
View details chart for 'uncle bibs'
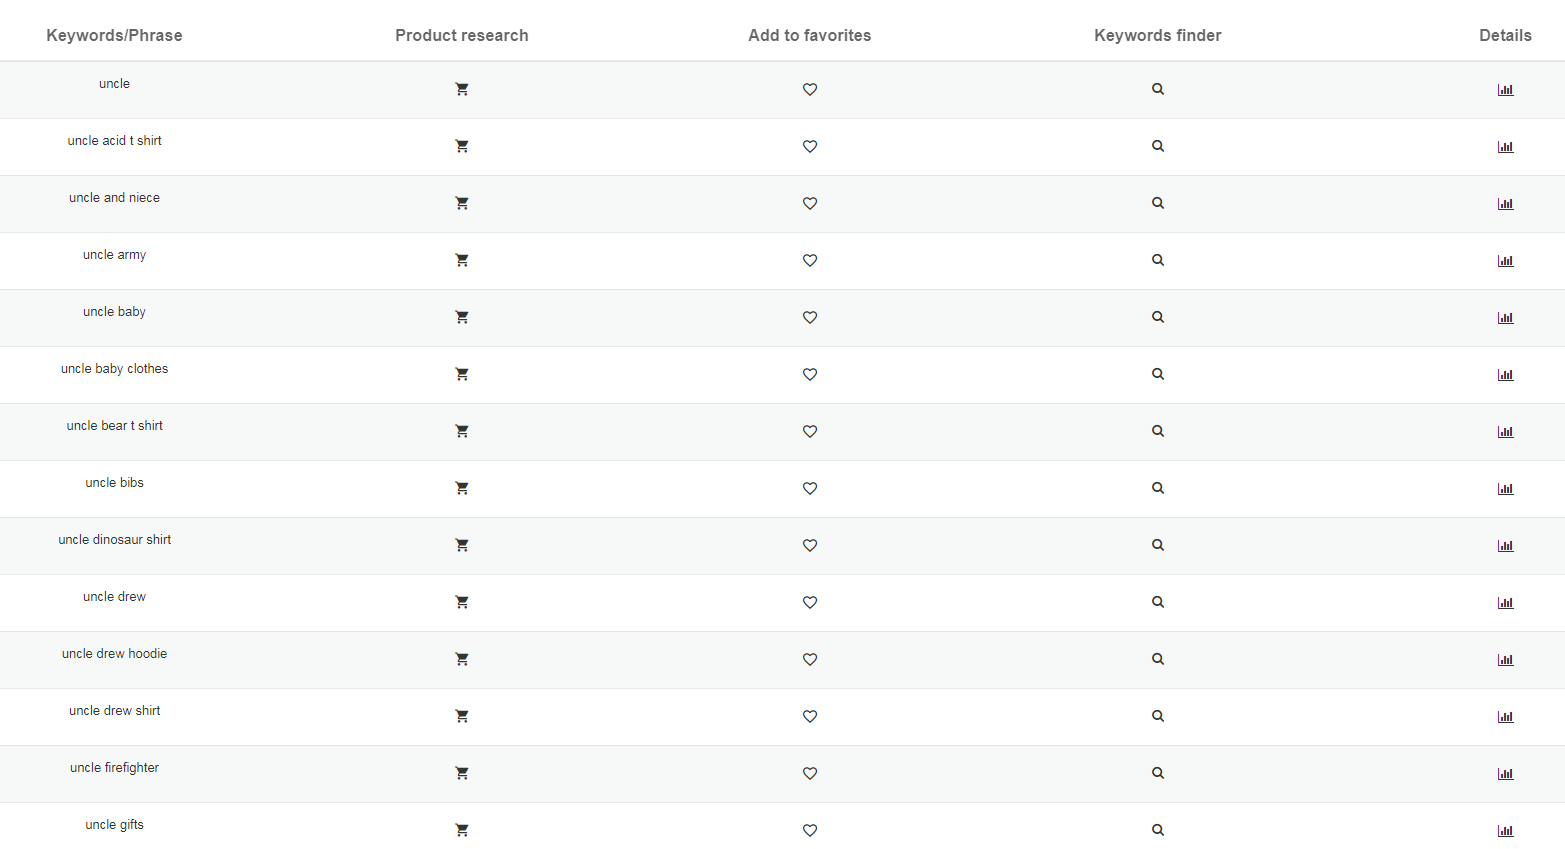point(1505,488)
